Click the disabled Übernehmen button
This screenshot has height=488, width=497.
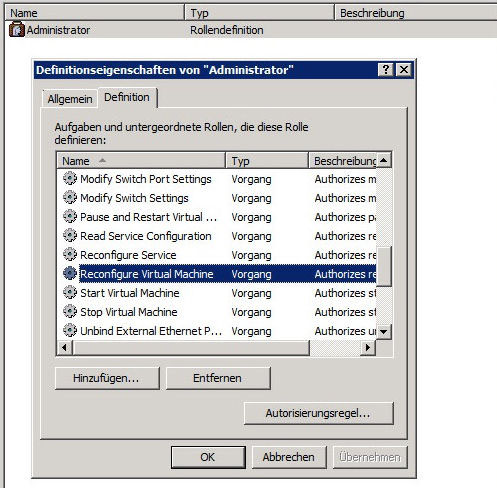click(370, 457)
